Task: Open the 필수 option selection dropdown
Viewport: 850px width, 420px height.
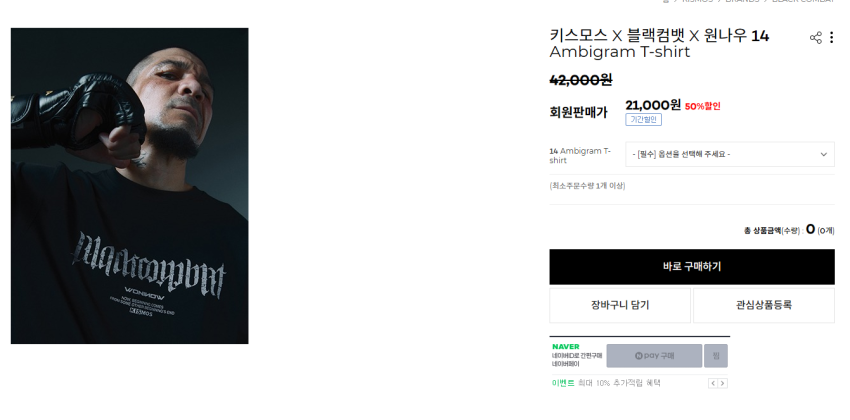Action: (730, 154)
